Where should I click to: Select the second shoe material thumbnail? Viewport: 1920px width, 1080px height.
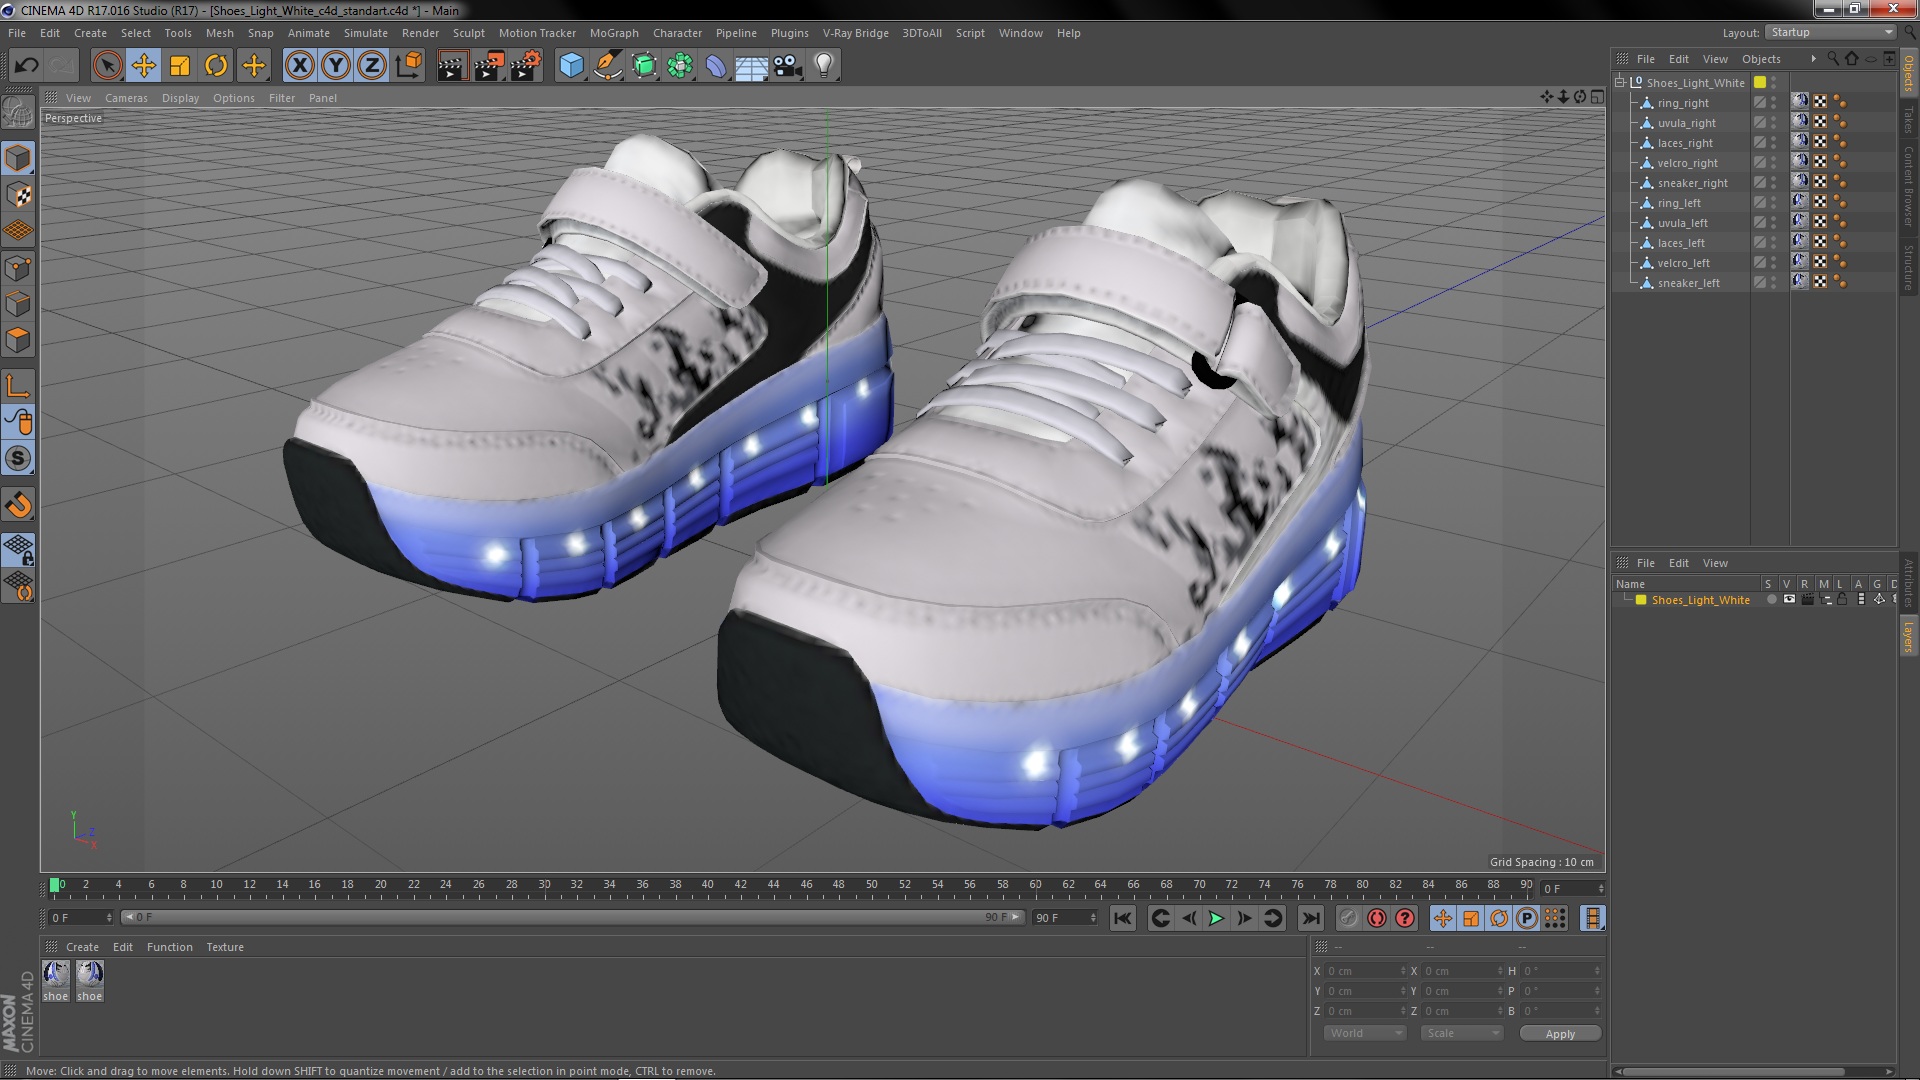pyautogui.click(x=90, y=975)
